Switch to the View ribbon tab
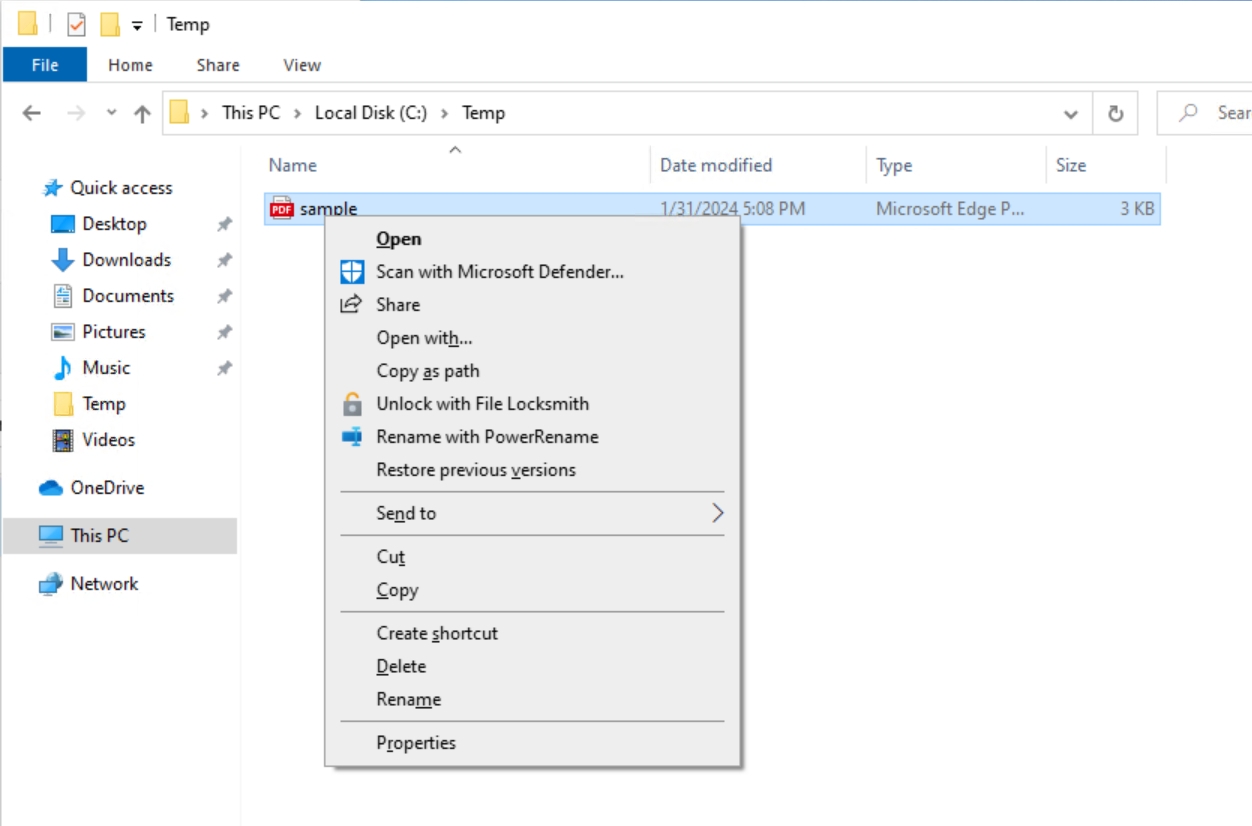1252x826 pixels. click(x=302, y=65)
